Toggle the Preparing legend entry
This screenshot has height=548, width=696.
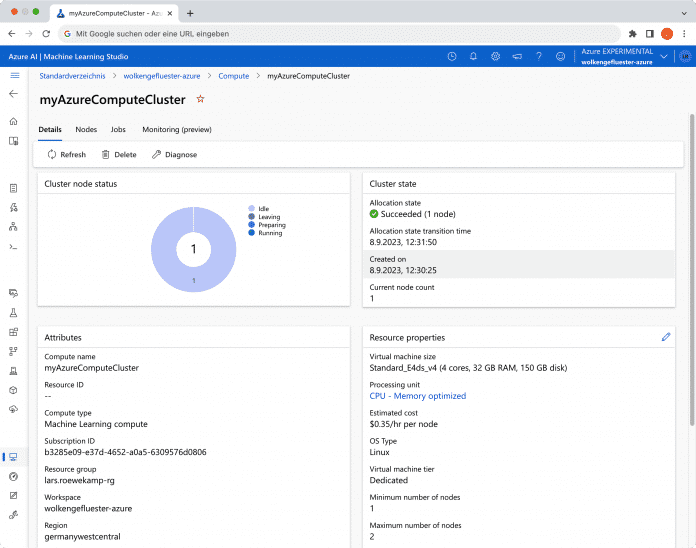tap(267, 225)
